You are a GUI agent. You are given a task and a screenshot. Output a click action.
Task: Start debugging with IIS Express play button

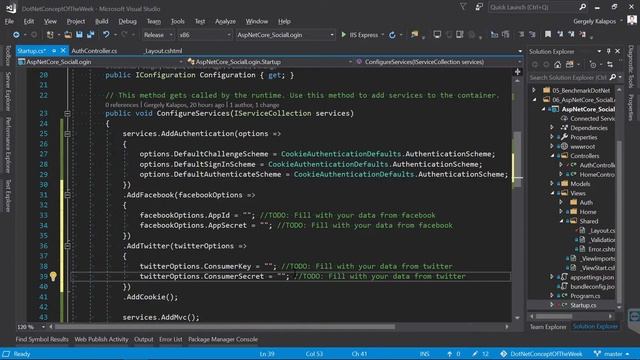pyautogui.click(x=344, y=35)
